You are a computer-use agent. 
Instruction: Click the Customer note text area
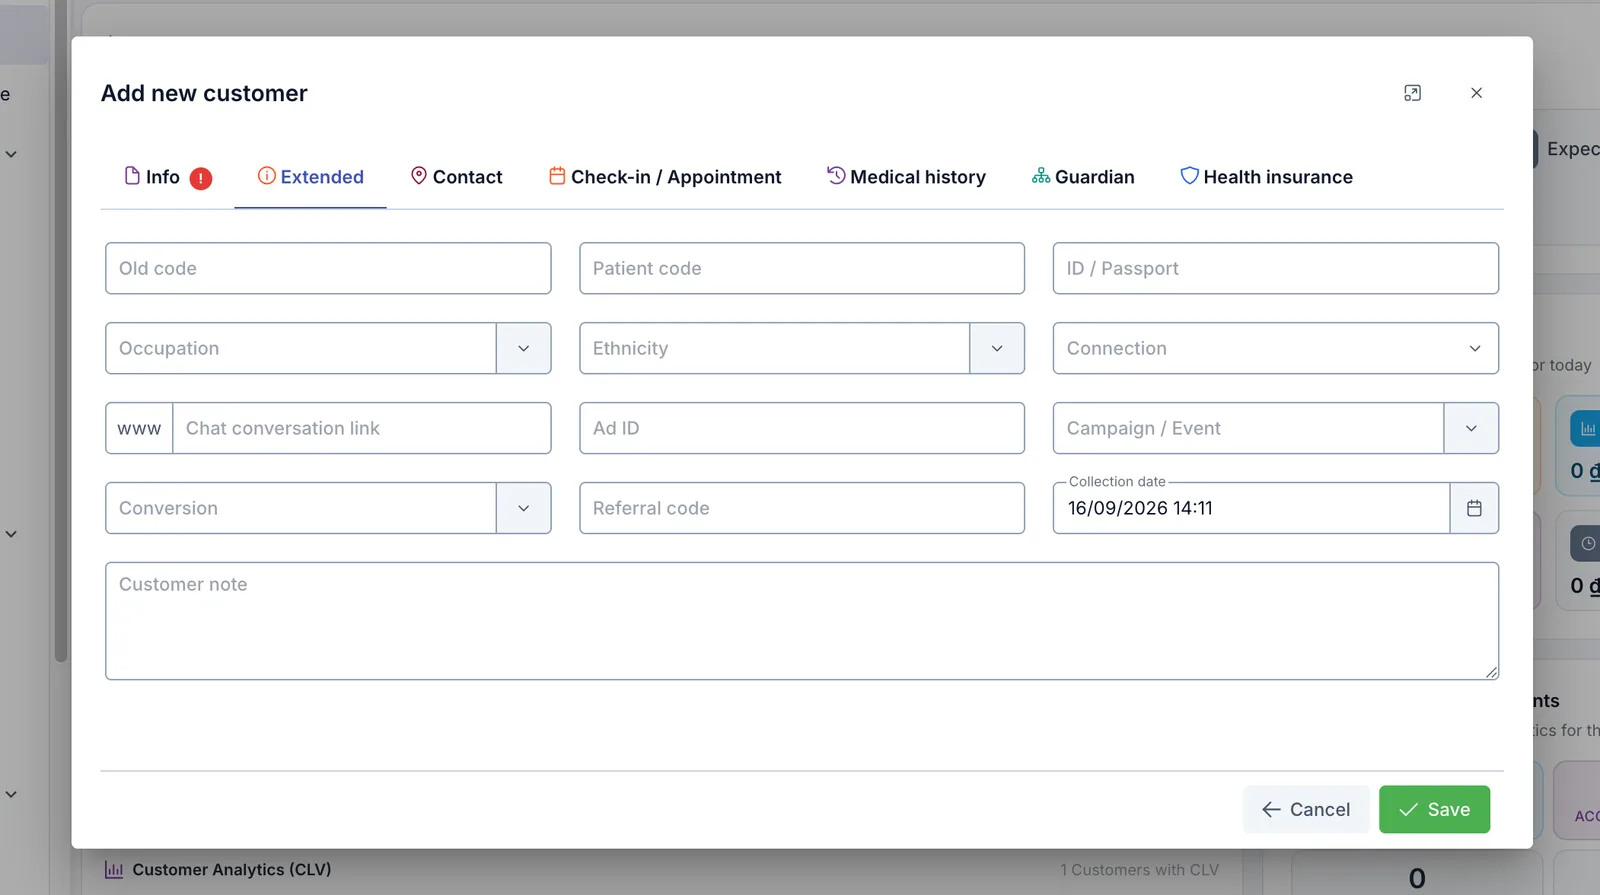(x=802, y=621)
